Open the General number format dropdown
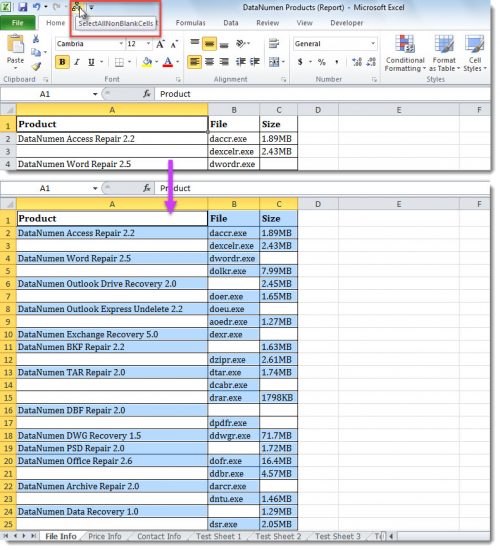 click(373, 43)
